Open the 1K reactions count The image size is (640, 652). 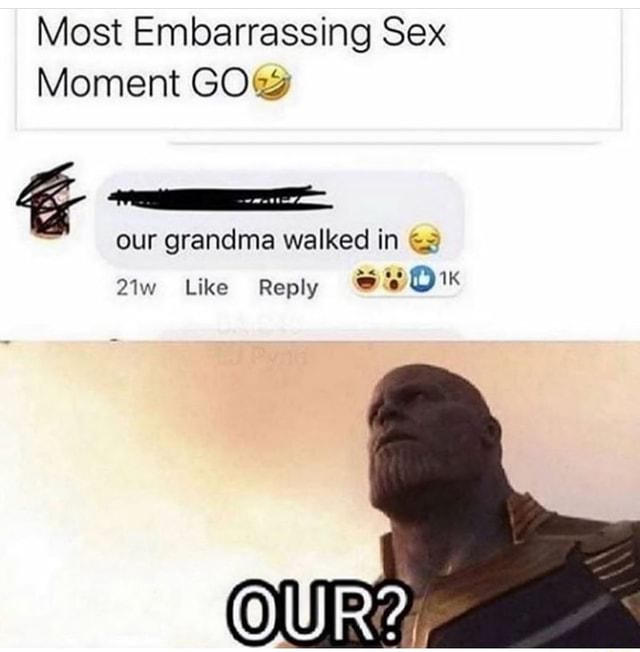tap(450, 280)
